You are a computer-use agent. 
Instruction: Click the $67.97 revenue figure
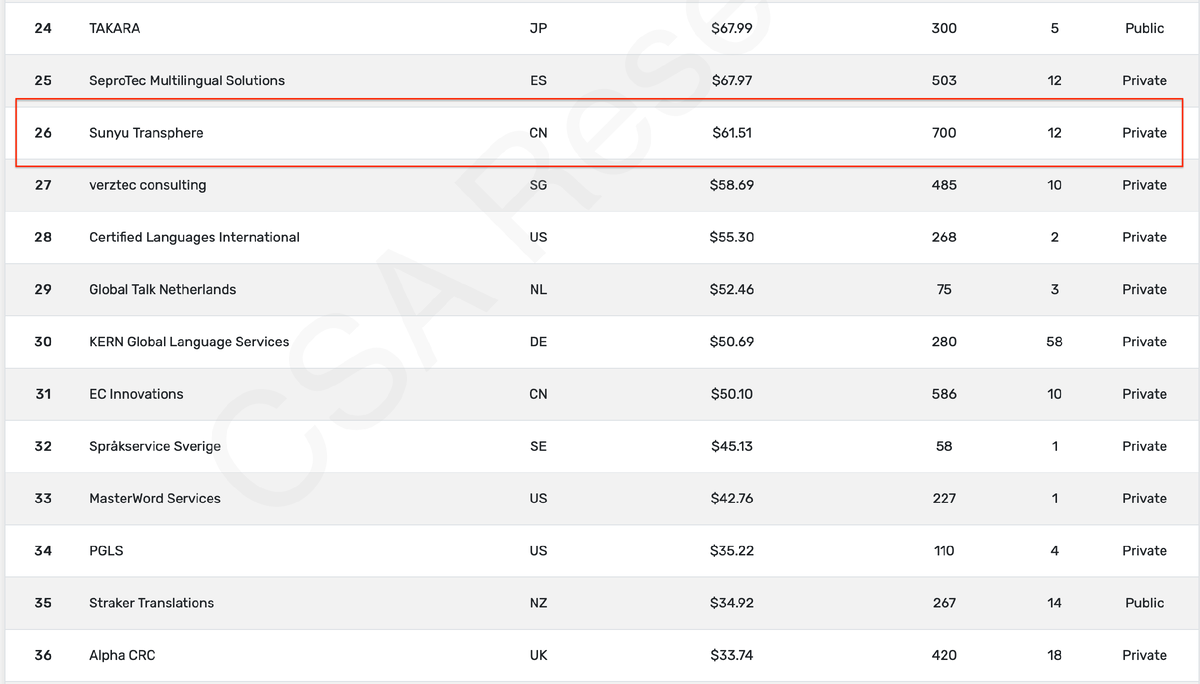tap(732, 80)
